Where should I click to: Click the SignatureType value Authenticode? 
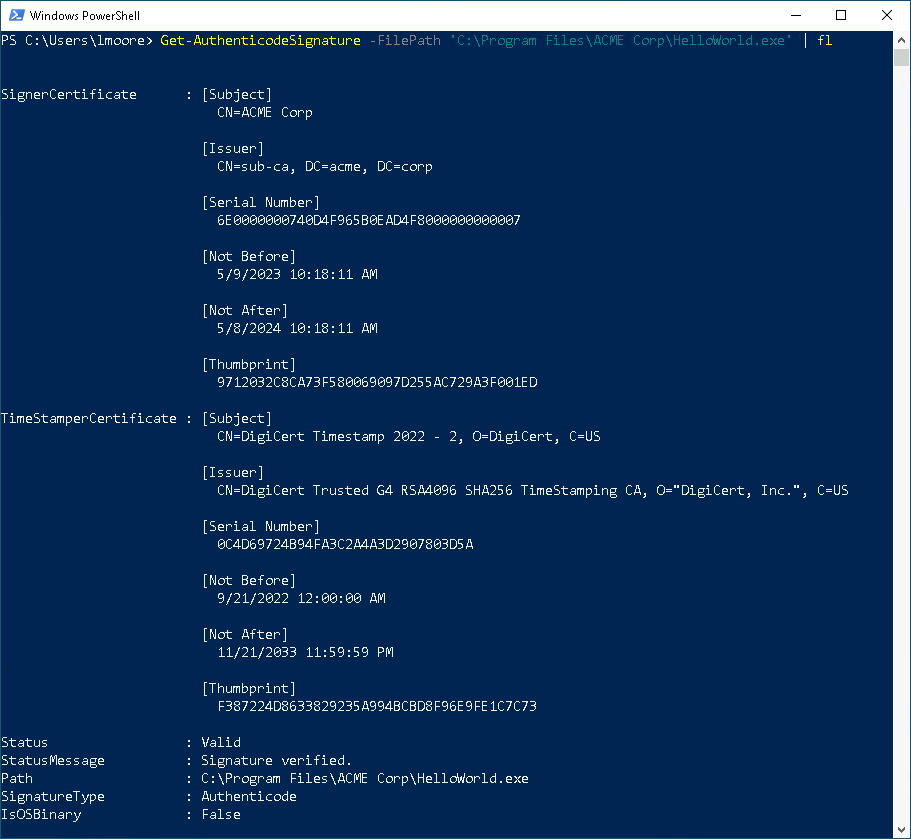(x=249, y=796)
